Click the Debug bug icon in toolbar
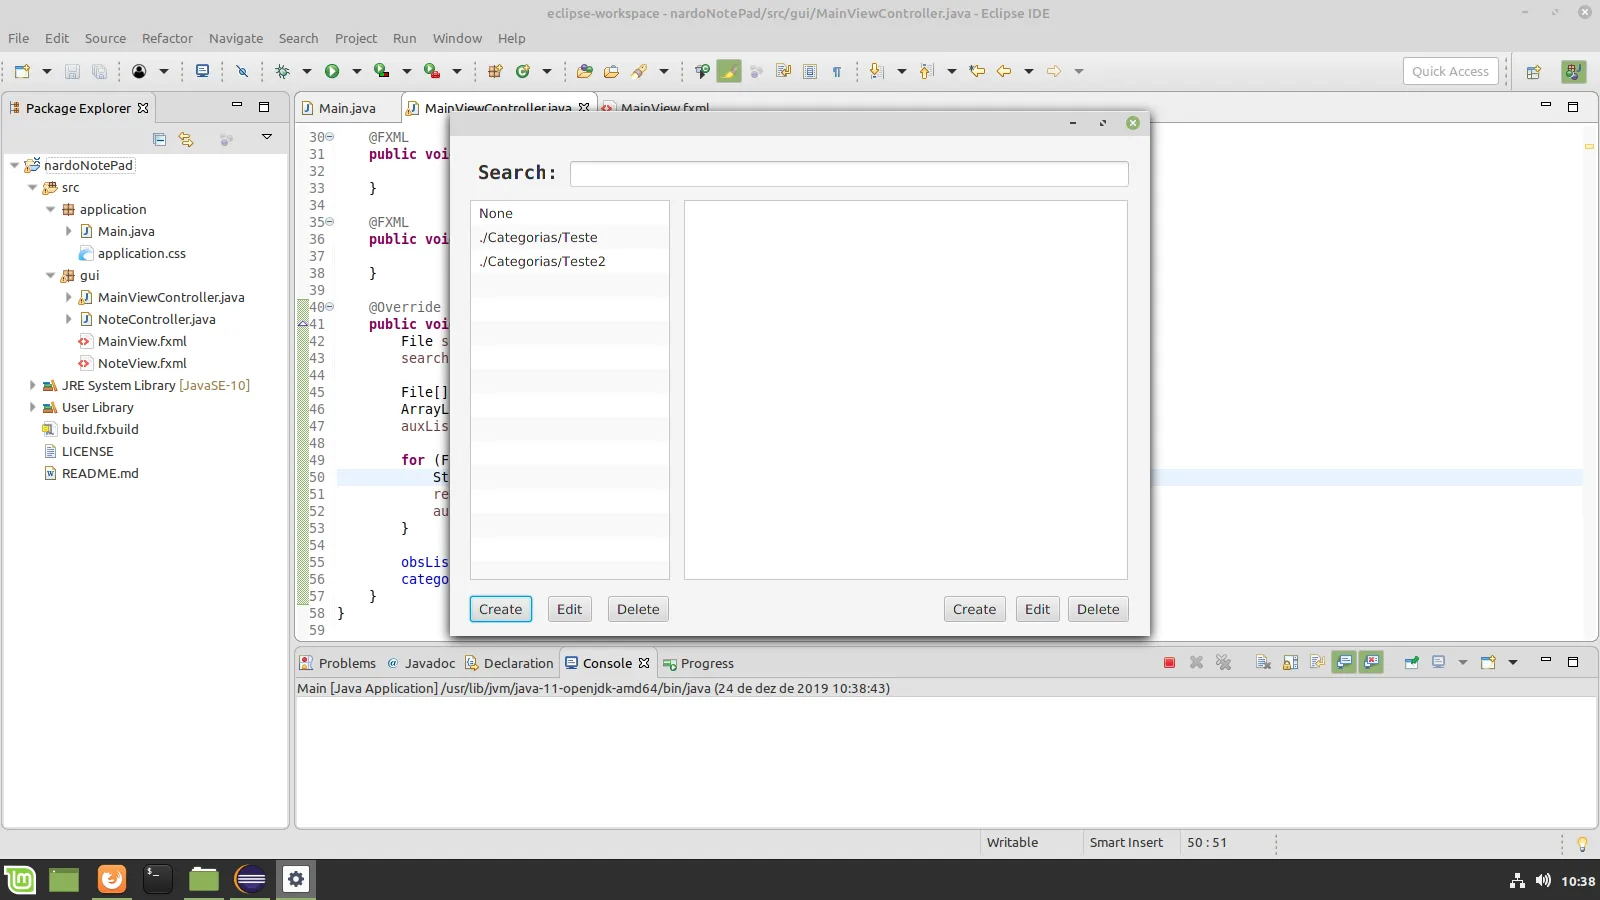The height and width of the screenshot is (900, 1600). (x=283, y=71)
